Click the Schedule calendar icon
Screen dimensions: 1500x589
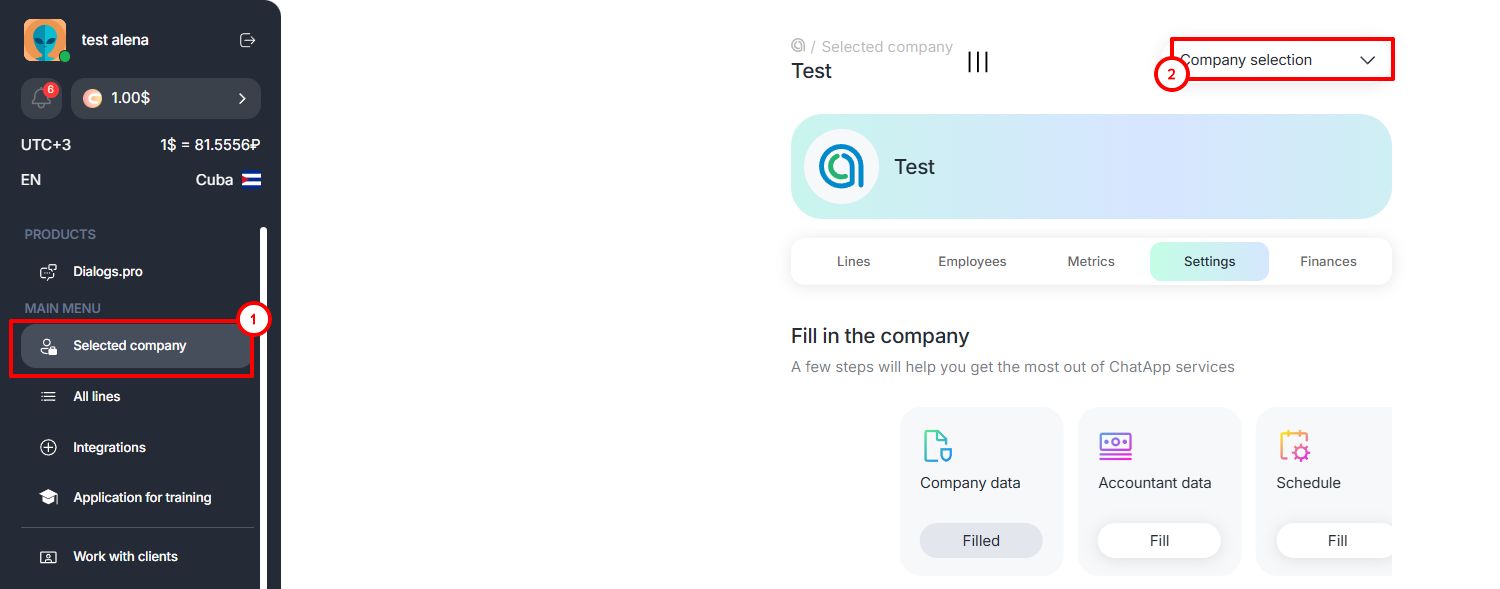click(x=1294, y=446)
